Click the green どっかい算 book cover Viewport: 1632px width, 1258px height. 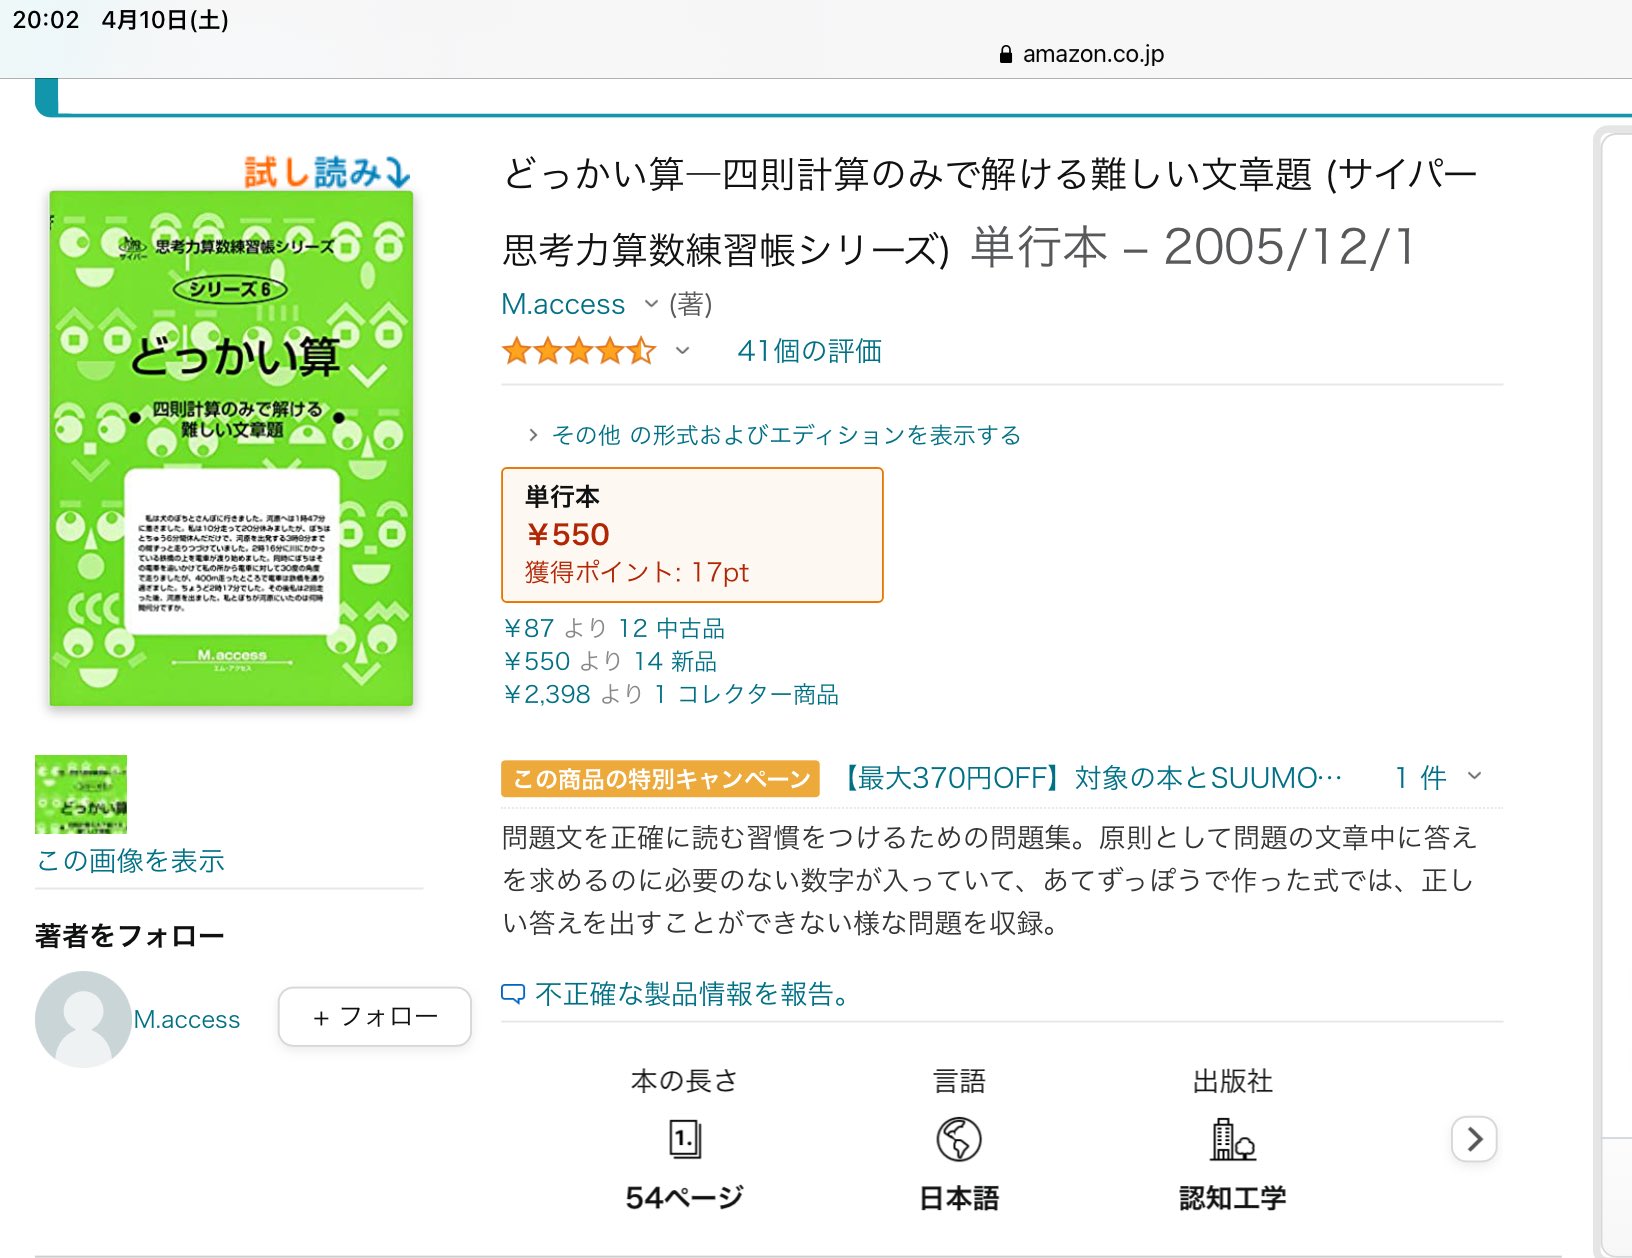pos(231,449)
